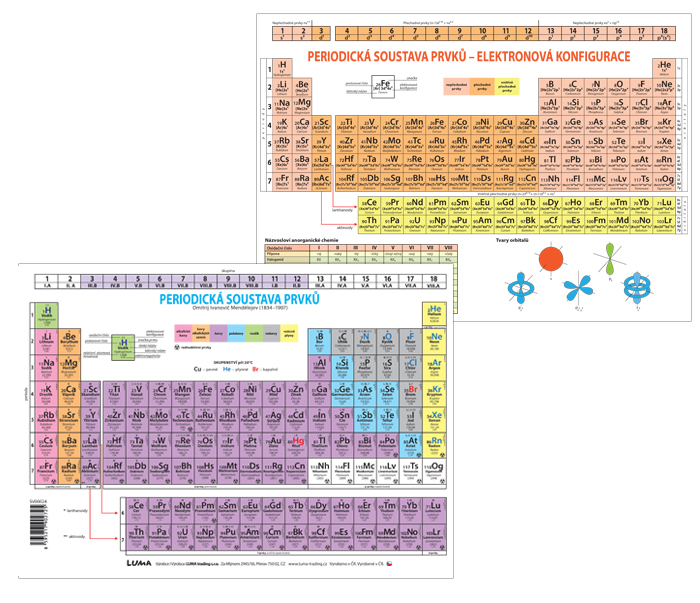Screen dimensions: 700x603
Task: Click the Czech flag icon beside manufacturer text
Action: point(389,564)
